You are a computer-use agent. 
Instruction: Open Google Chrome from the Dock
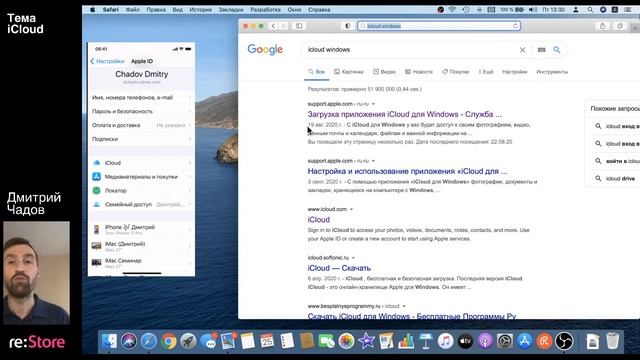click(169, 341)
